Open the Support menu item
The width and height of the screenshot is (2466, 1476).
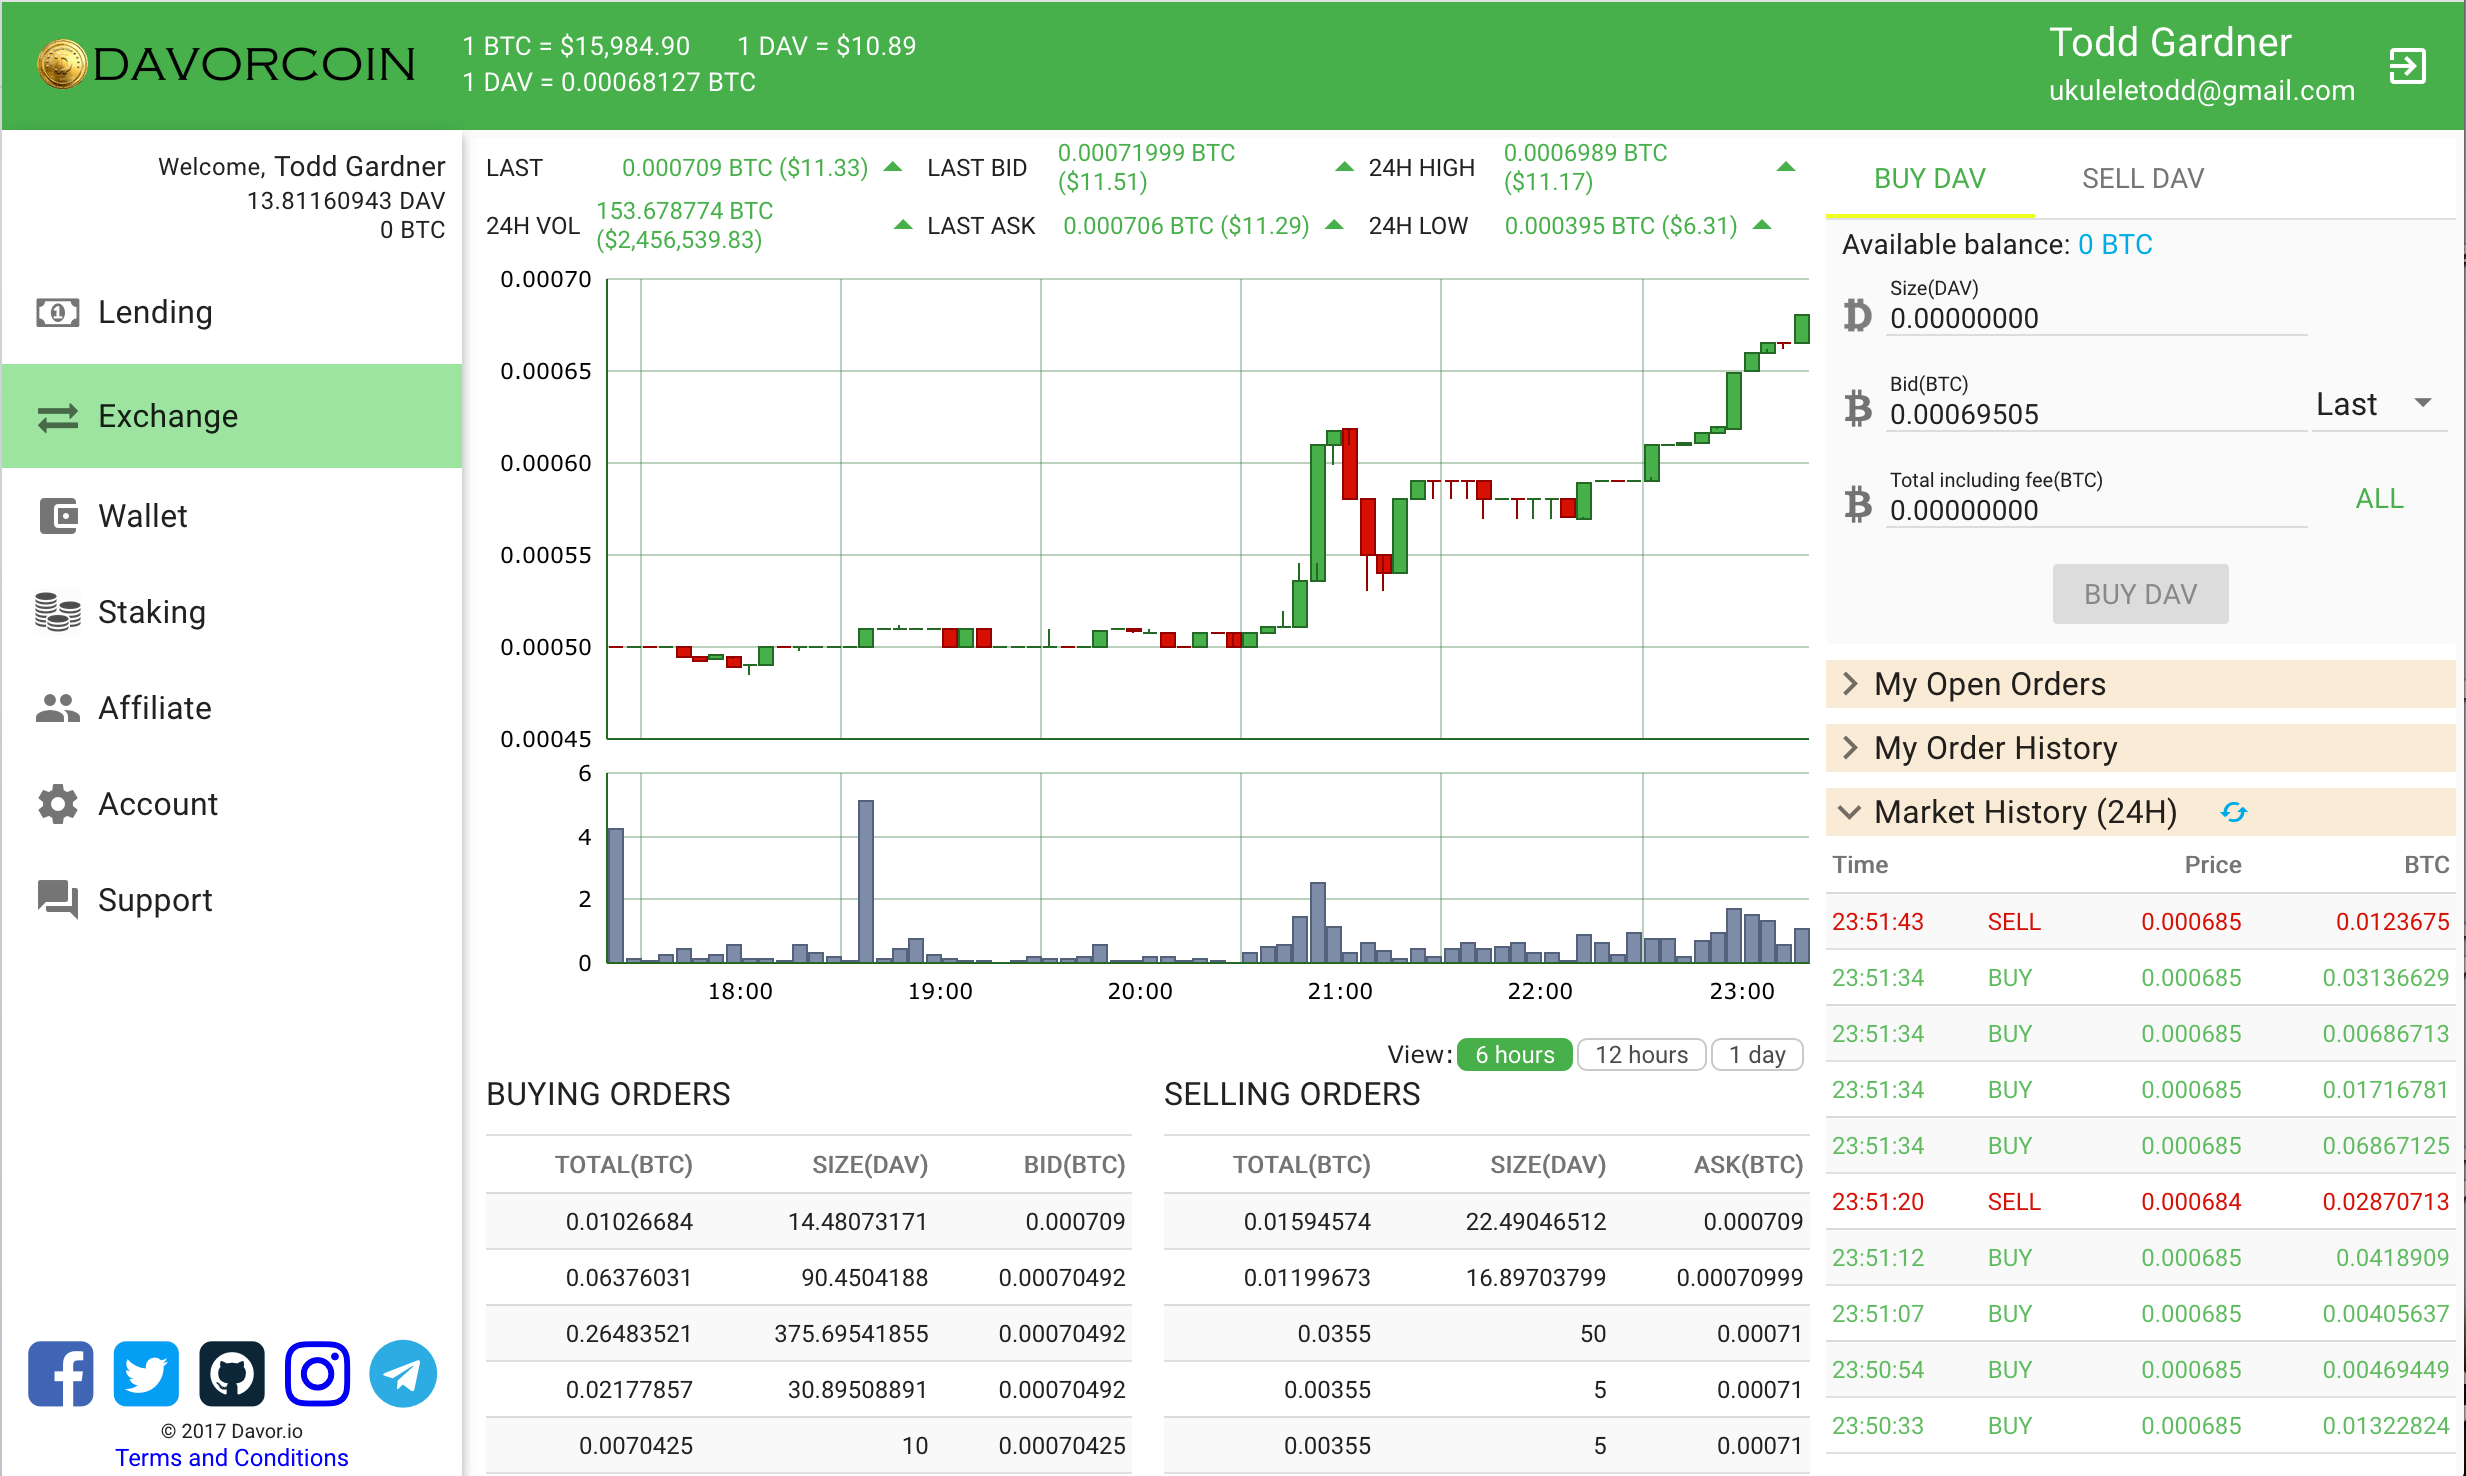232,900
